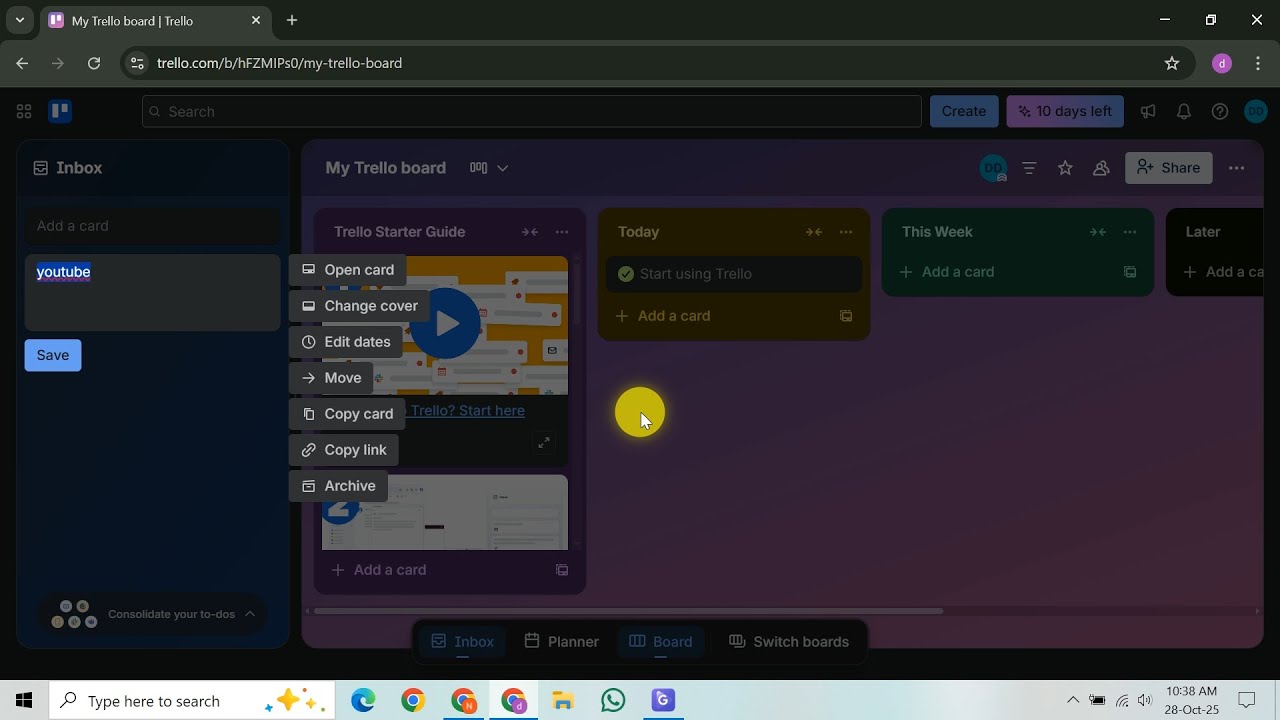Switch to the Planner tab

point(562,642)
